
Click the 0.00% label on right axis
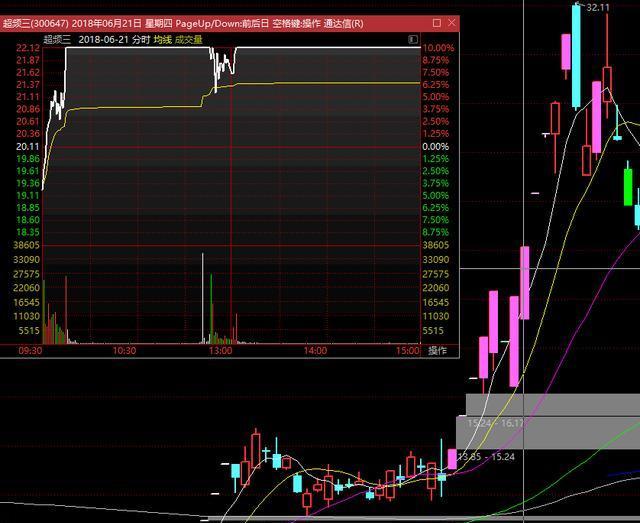[x=436, y=147]
